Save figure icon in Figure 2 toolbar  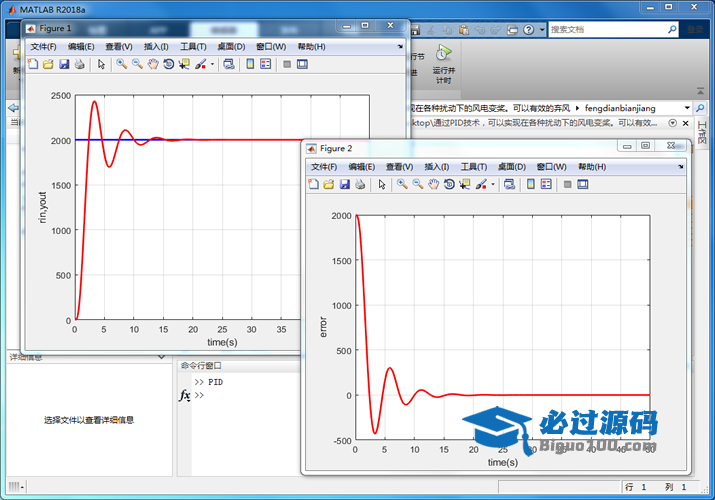pos(345,184)
